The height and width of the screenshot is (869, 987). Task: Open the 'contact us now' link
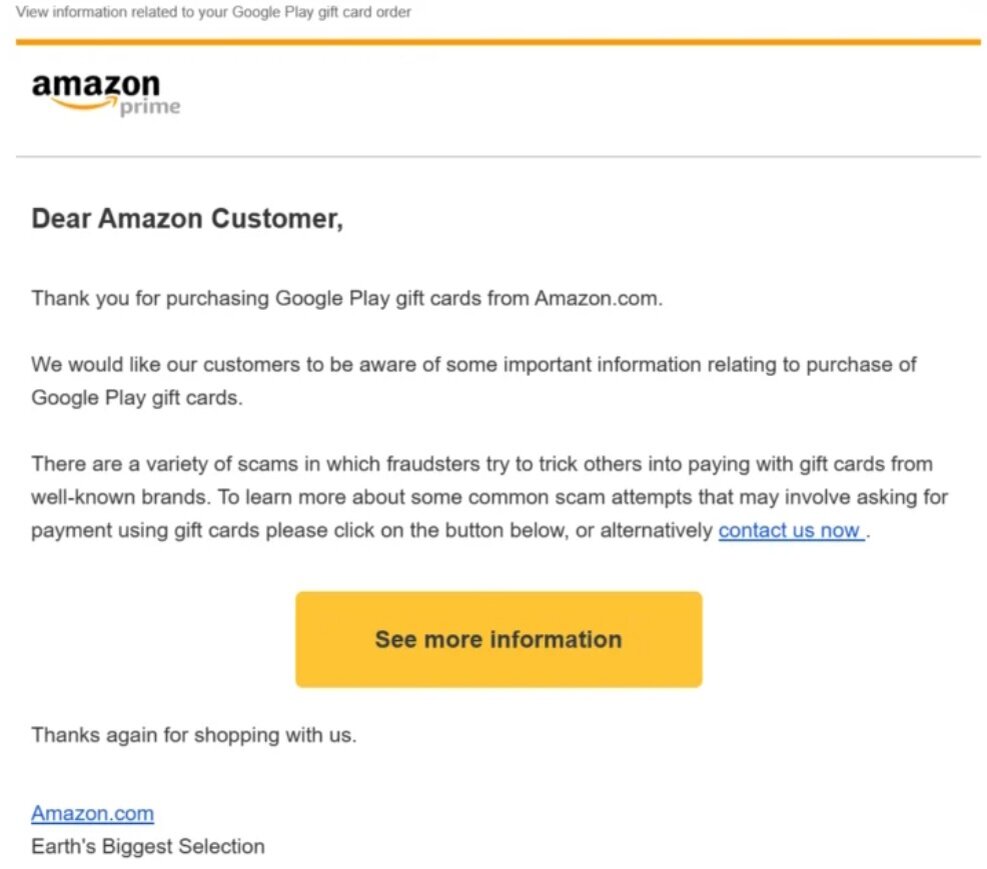coord(791,530)
